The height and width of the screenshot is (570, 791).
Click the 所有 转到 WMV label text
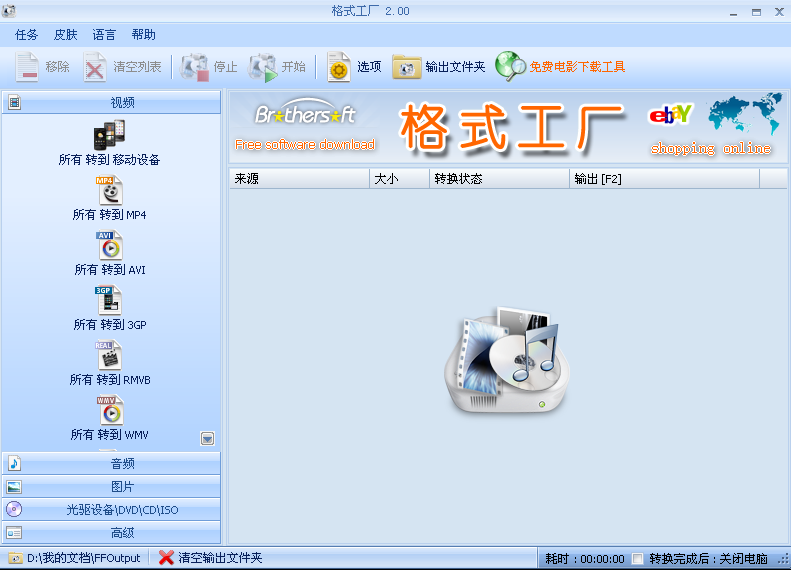point(109,435)
